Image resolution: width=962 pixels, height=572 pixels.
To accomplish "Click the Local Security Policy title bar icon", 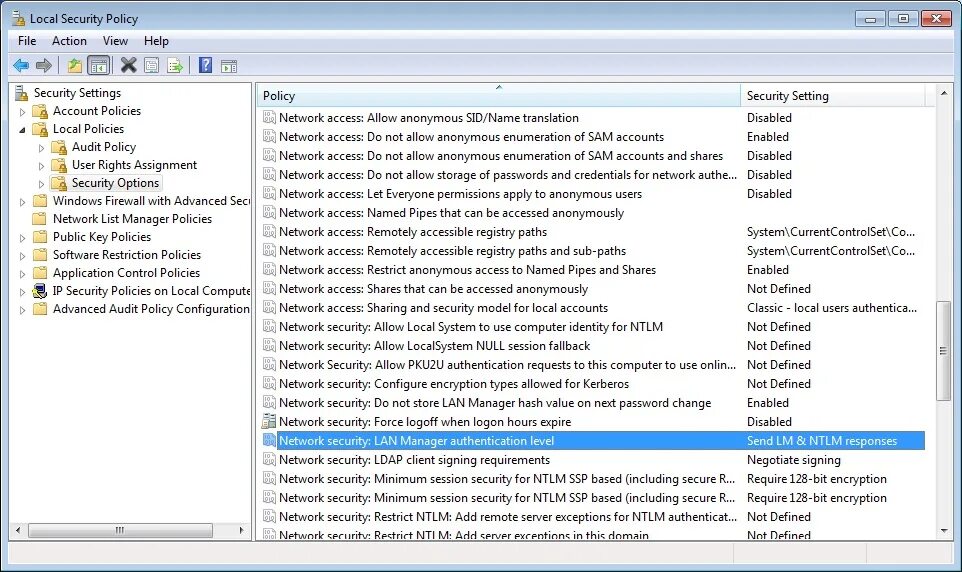I will (x=18, y=18).
